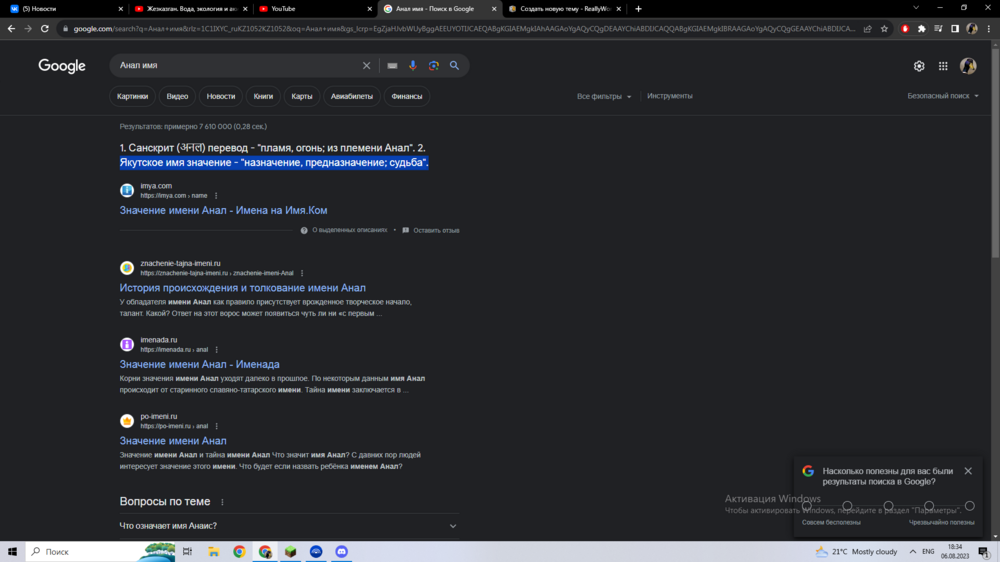The width and height of the screenshot is (1000, 562).
Task: Open the Windows notification center
Action: [985, 552]
